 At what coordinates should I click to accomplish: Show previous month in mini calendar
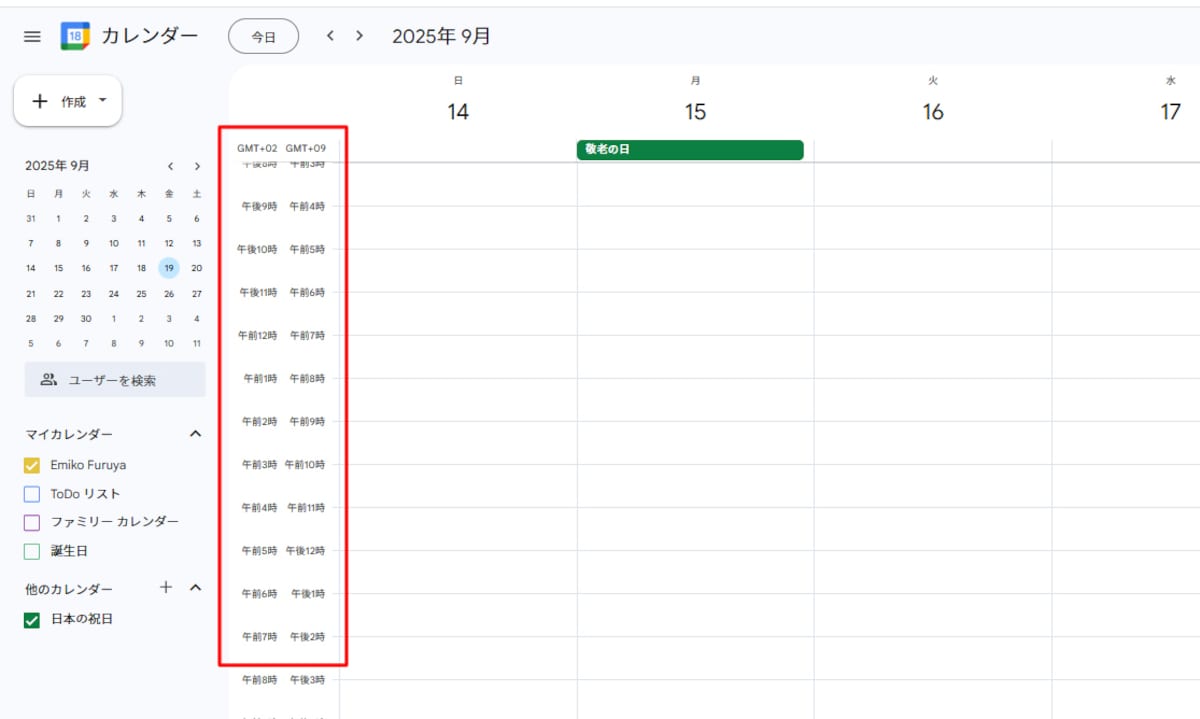point(170,166)
